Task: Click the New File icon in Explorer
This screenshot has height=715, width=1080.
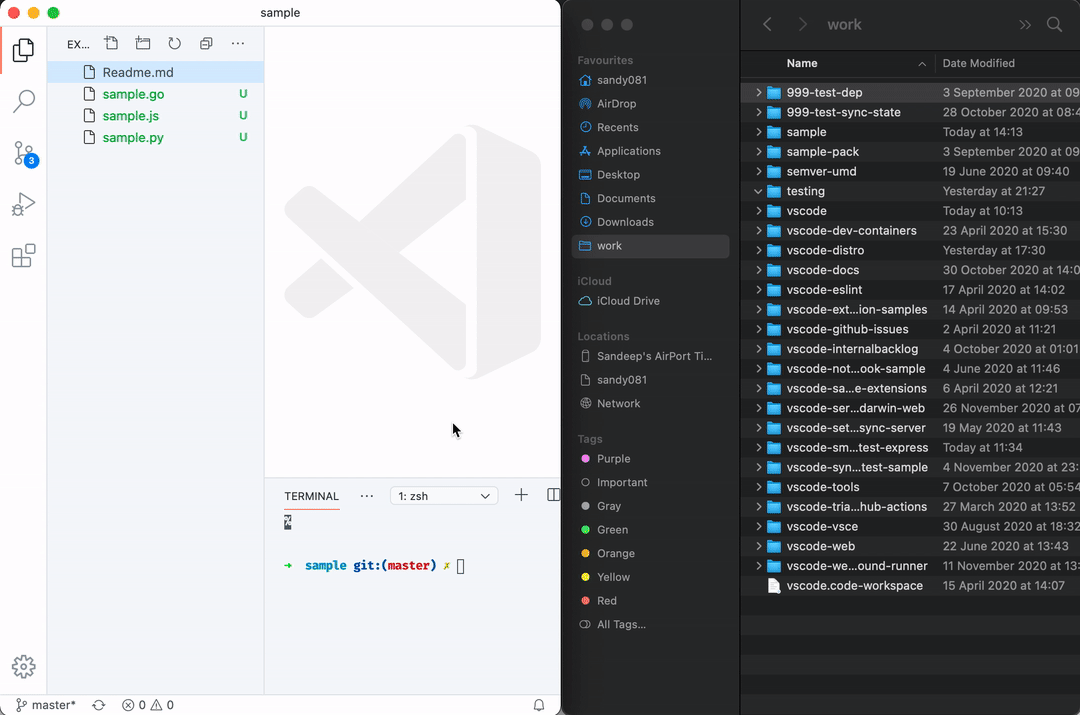Action: click(x=111, y=43)
